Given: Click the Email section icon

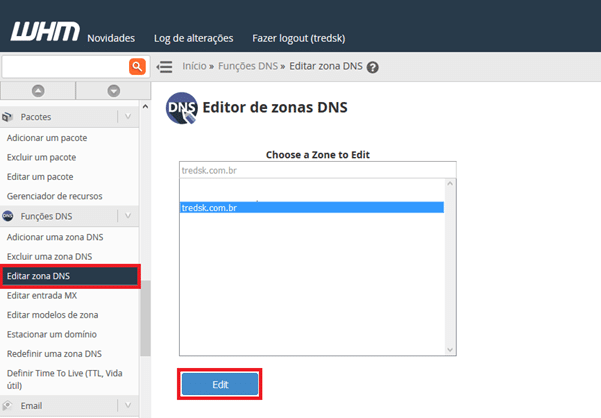Looking at the screenshot, I should pyautogui.click(x=8, y=405).
